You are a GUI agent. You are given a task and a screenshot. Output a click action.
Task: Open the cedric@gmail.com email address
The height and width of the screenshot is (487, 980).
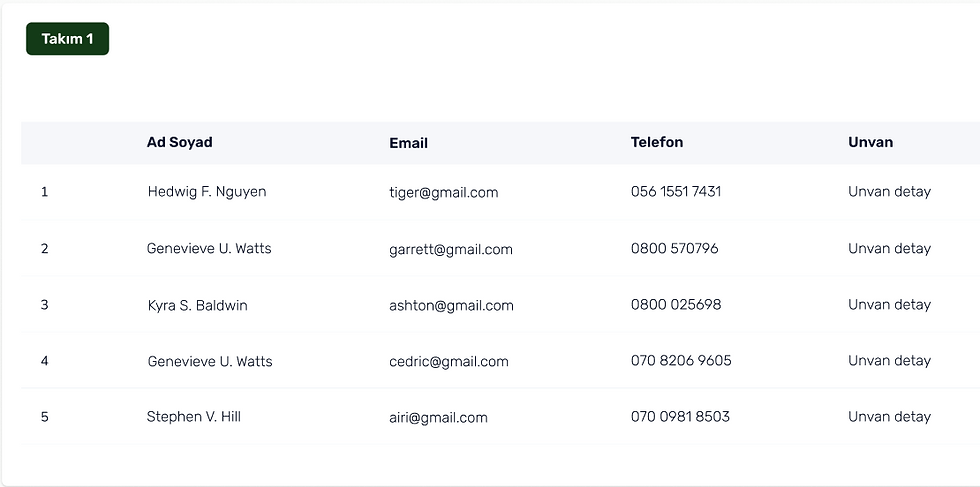coord(449,361)
